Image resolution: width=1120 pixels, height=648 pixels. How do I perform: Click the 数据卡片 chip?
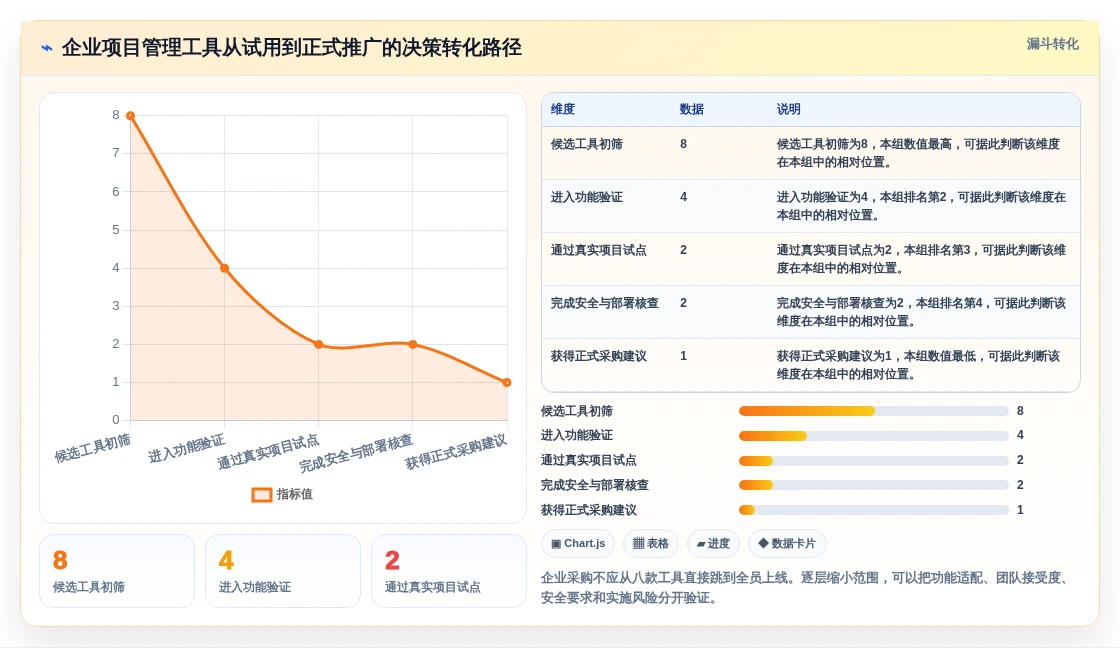point(787,544)
